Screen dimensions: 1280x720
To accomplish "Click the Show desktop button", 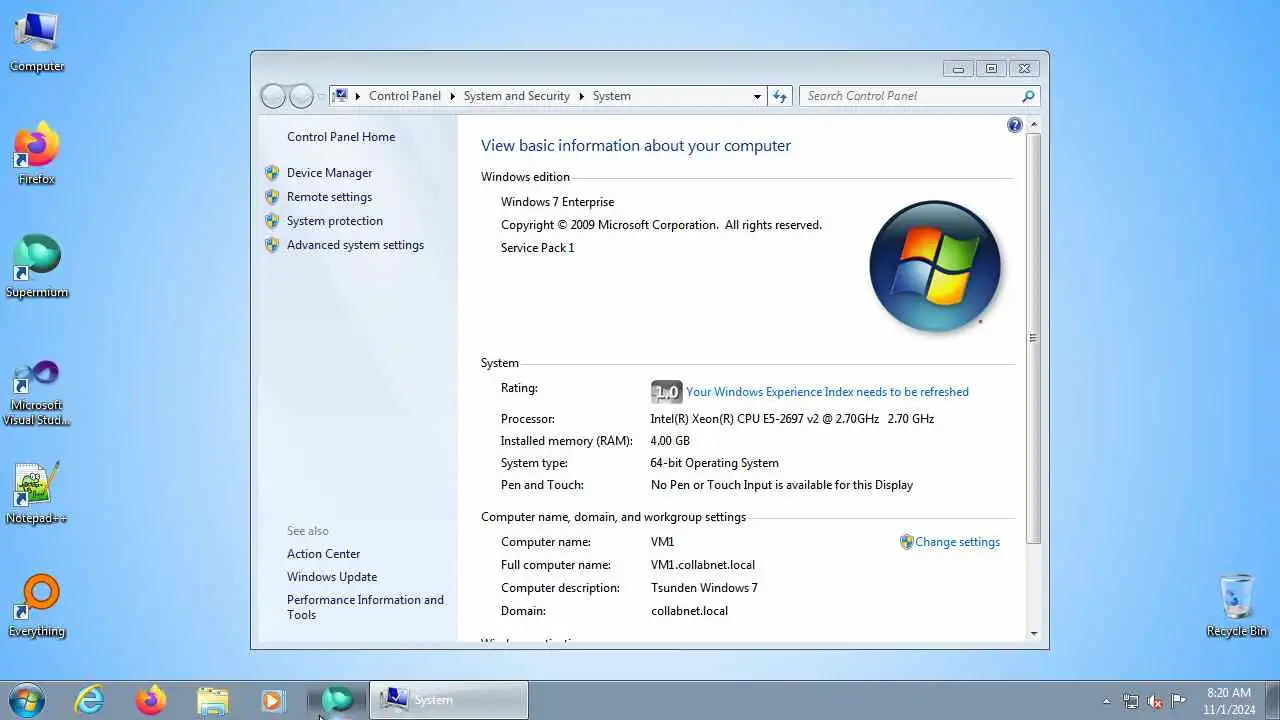I will (1273, 701).
